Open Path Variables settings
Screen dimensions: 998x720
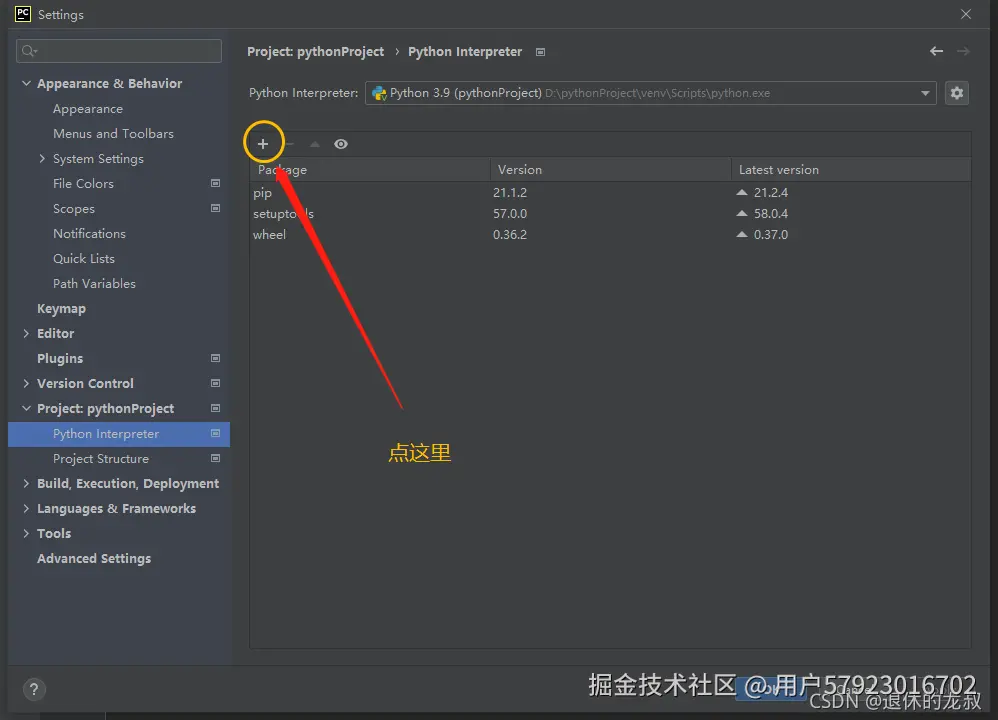click(94, 283)
